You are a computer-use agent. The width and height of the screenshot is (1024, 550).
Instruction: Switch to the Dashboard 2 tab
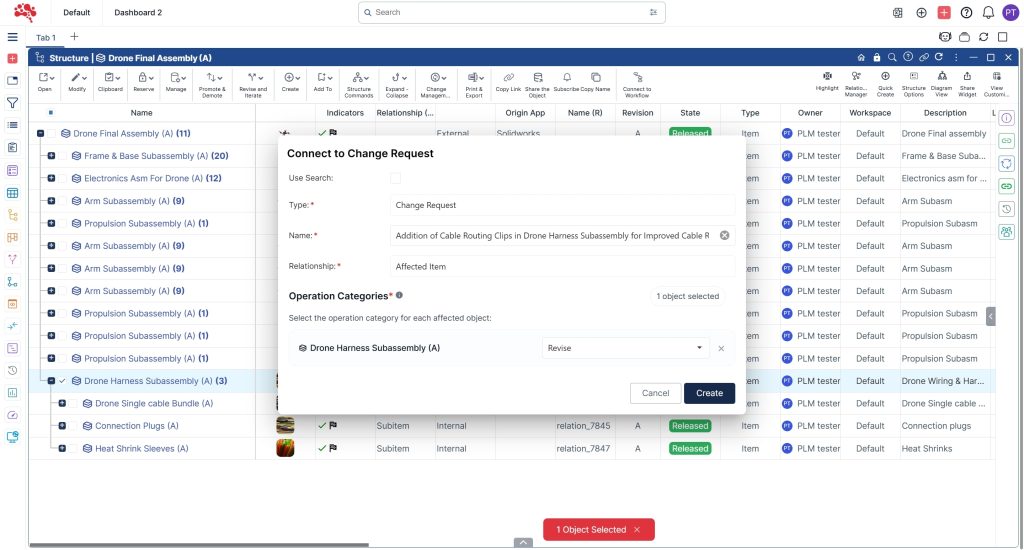coord(138,12)
